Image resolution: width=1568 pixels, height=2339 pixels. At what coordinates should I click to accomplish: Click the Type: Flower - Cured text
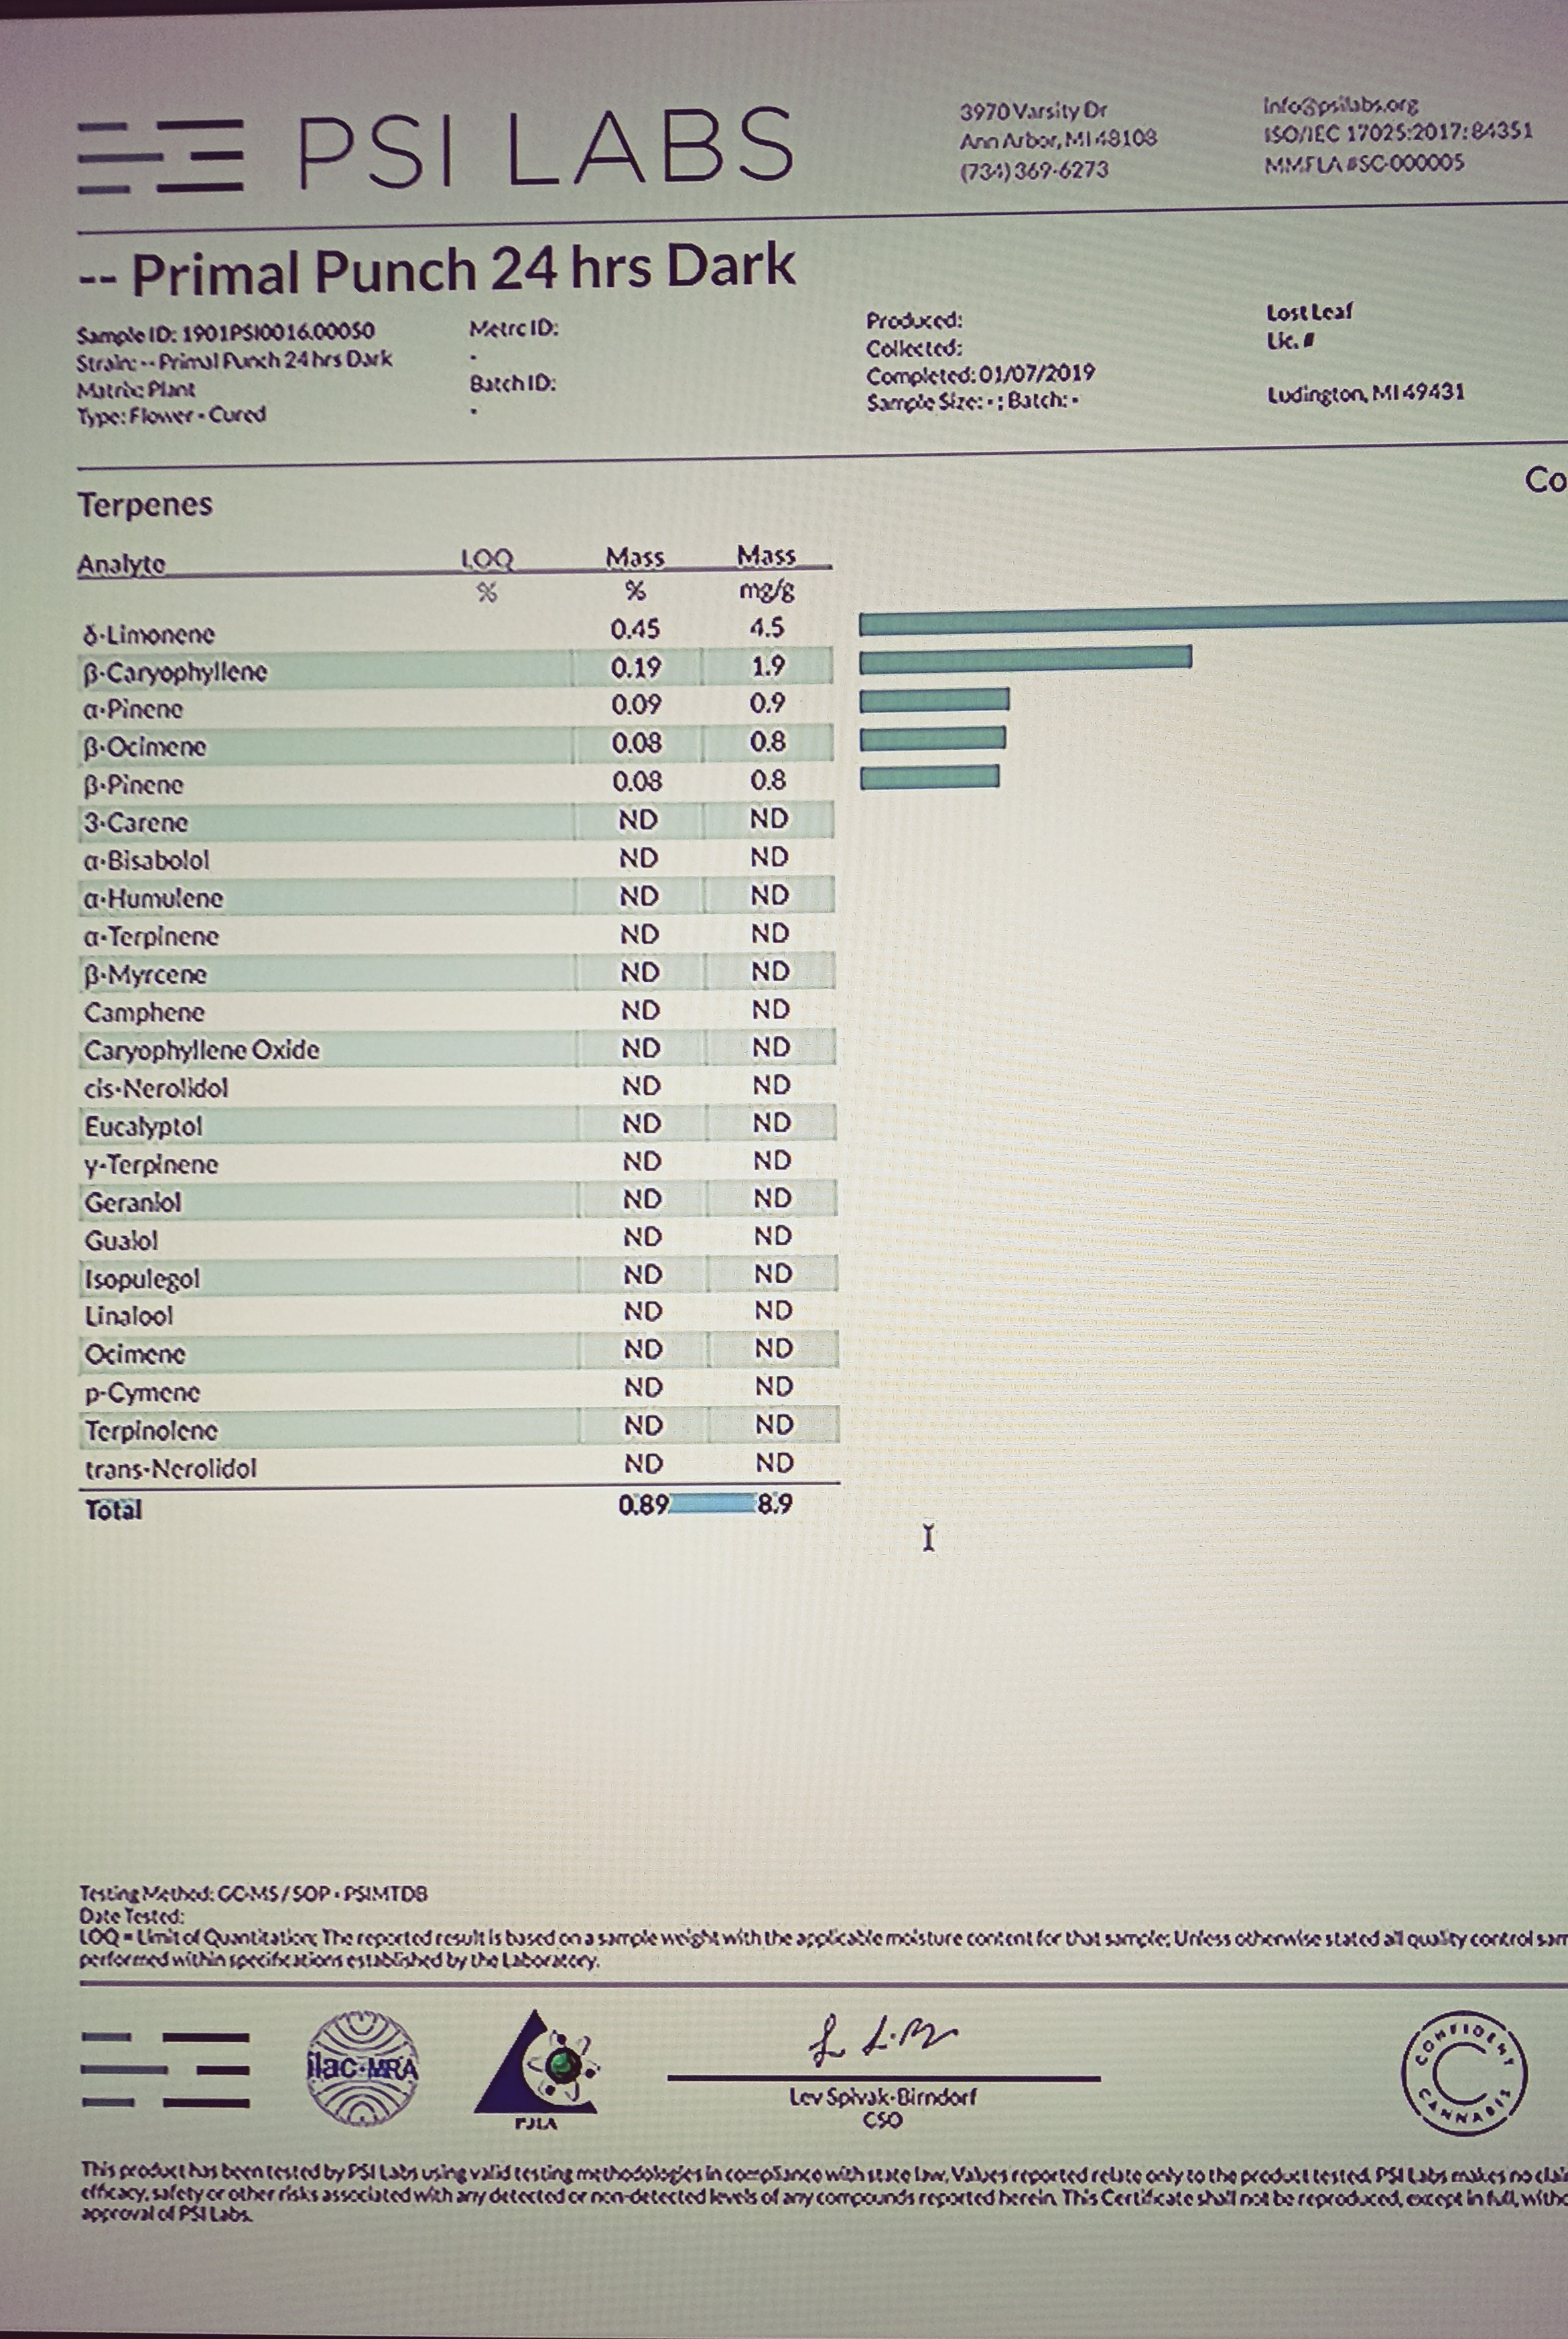[x=172, y=415]
